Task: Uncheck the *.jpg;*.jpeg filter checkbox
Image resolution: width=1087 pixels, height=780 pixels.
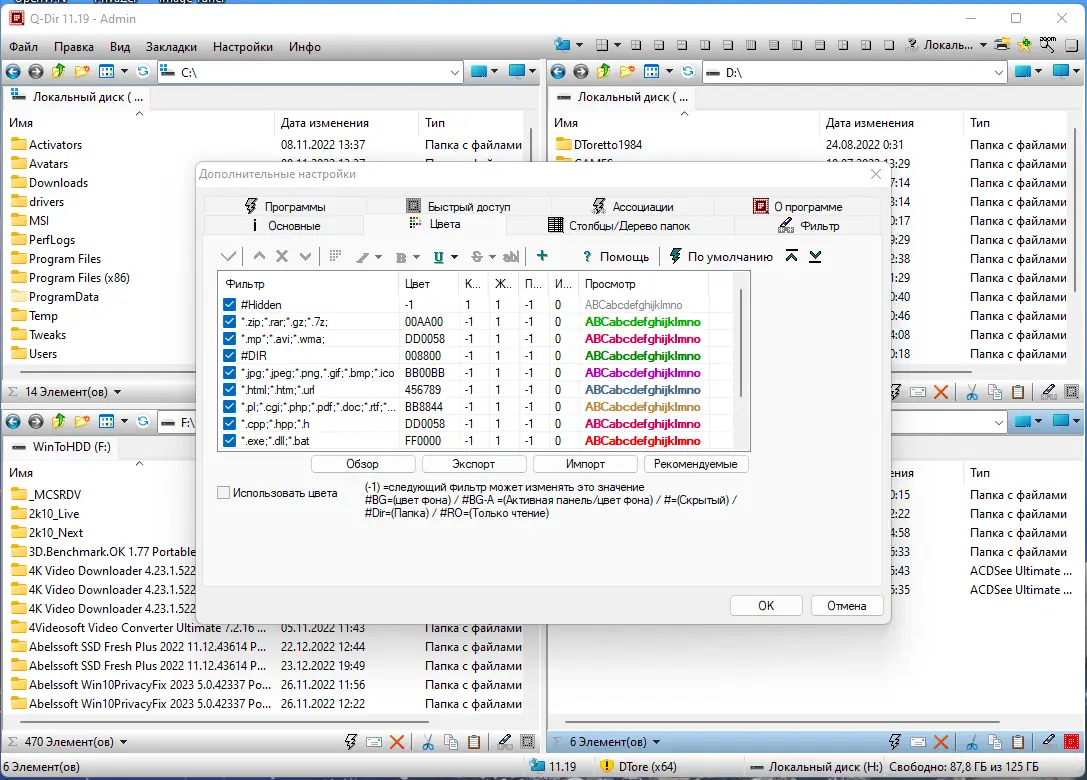Action: [x=229, y=372]
